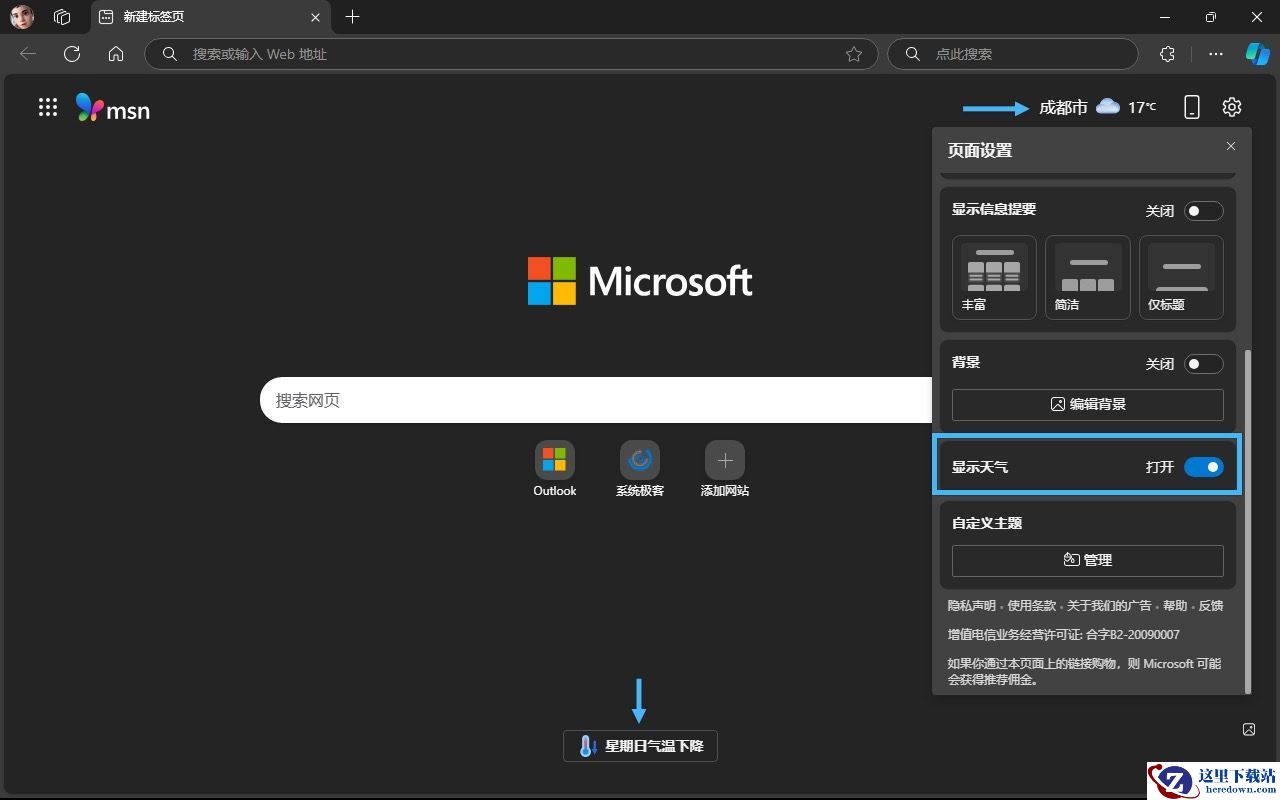Click the 搜索网页 search field
1280x800 pixels.
(596, 400)
